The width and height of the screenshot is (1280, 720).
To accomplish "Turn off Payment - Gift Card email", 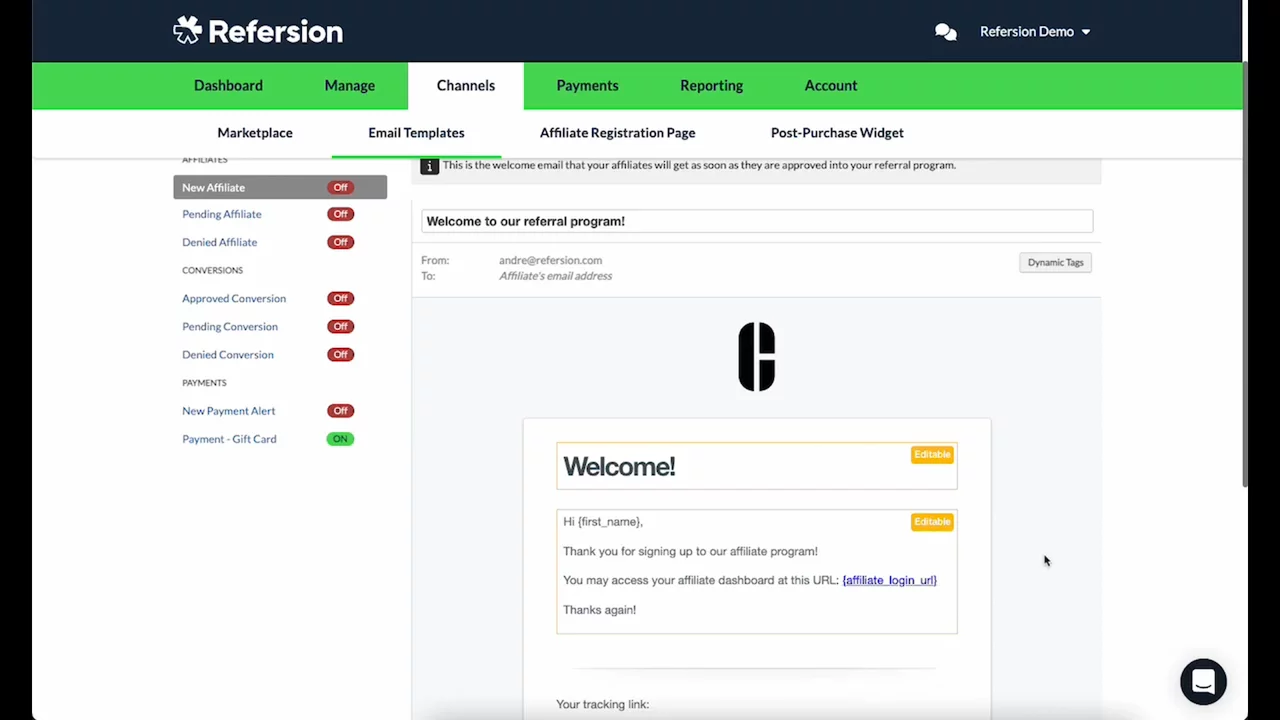I will point(340,439).
